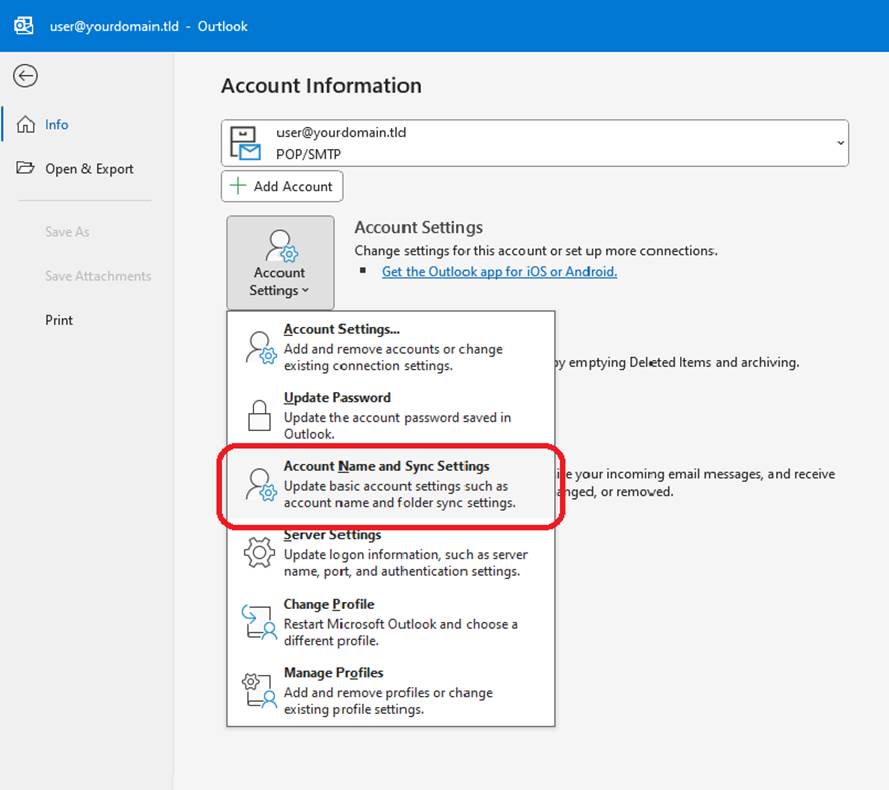Screen dimensions: 889x790
Task: Click the Add Account button
Action: 282,186
